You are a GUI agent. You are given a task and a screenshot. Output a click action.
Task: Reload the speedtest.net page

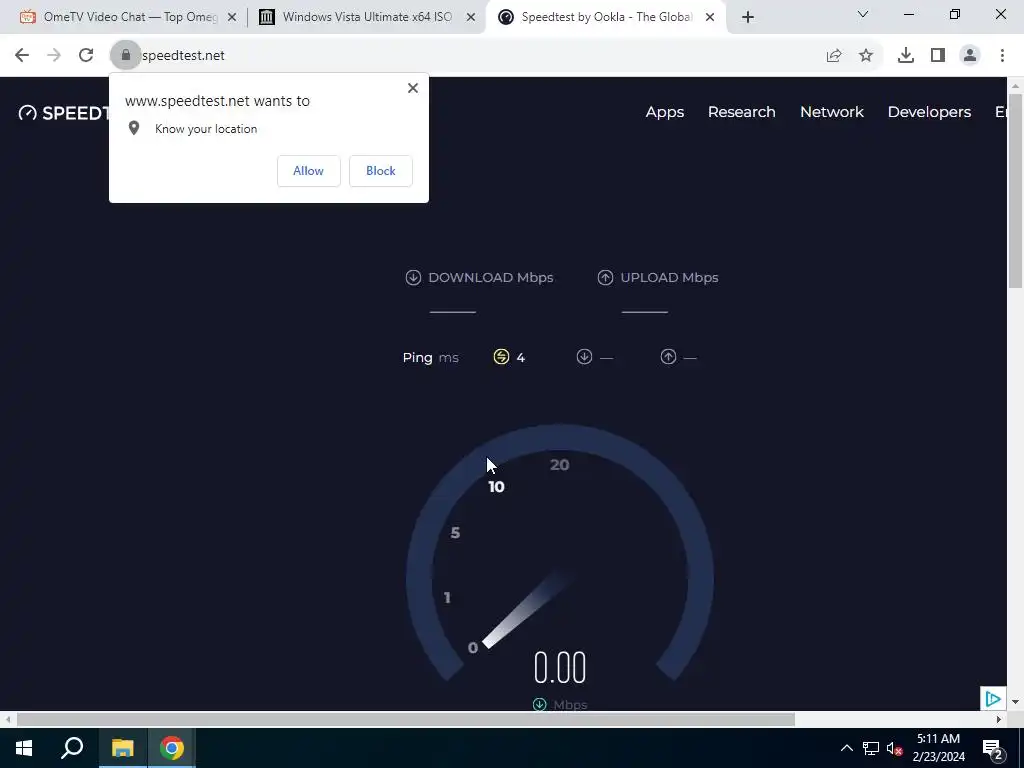point(86,56)
